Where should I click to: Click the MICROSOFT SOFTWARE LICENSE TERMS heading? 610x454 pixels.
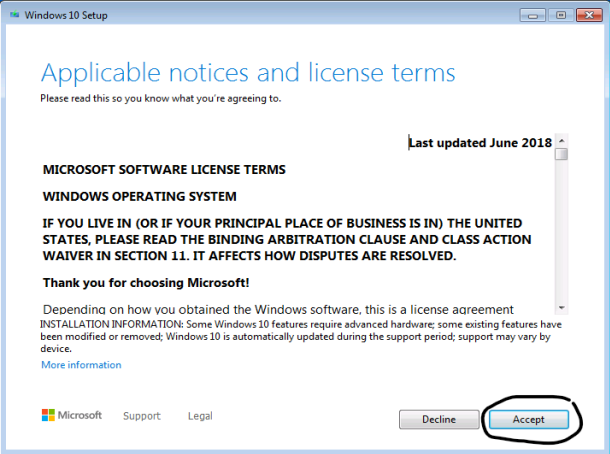[x=164, y=170]
